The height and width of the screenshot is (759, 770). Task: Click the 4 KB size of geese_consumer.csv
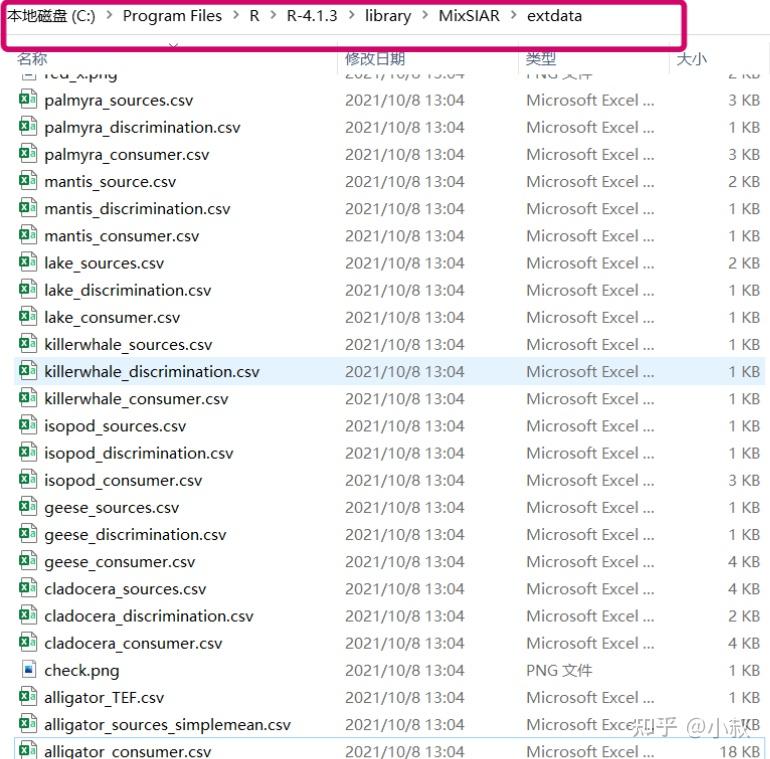(744, 562)
